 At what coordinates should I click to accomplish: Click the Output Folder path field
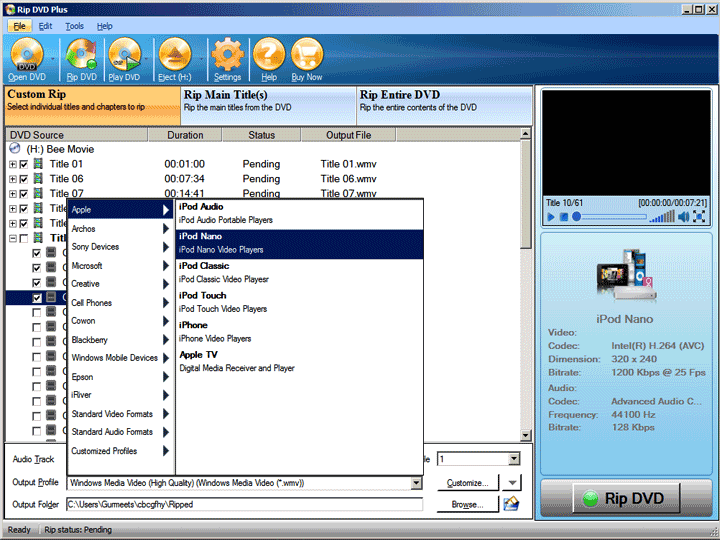coord(244,504)
